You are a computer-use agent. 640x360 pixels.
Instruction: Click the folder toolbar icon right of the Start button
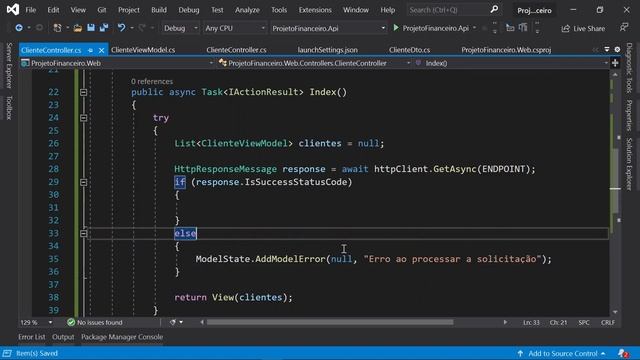pyautogui.click(x=510, y=28)
